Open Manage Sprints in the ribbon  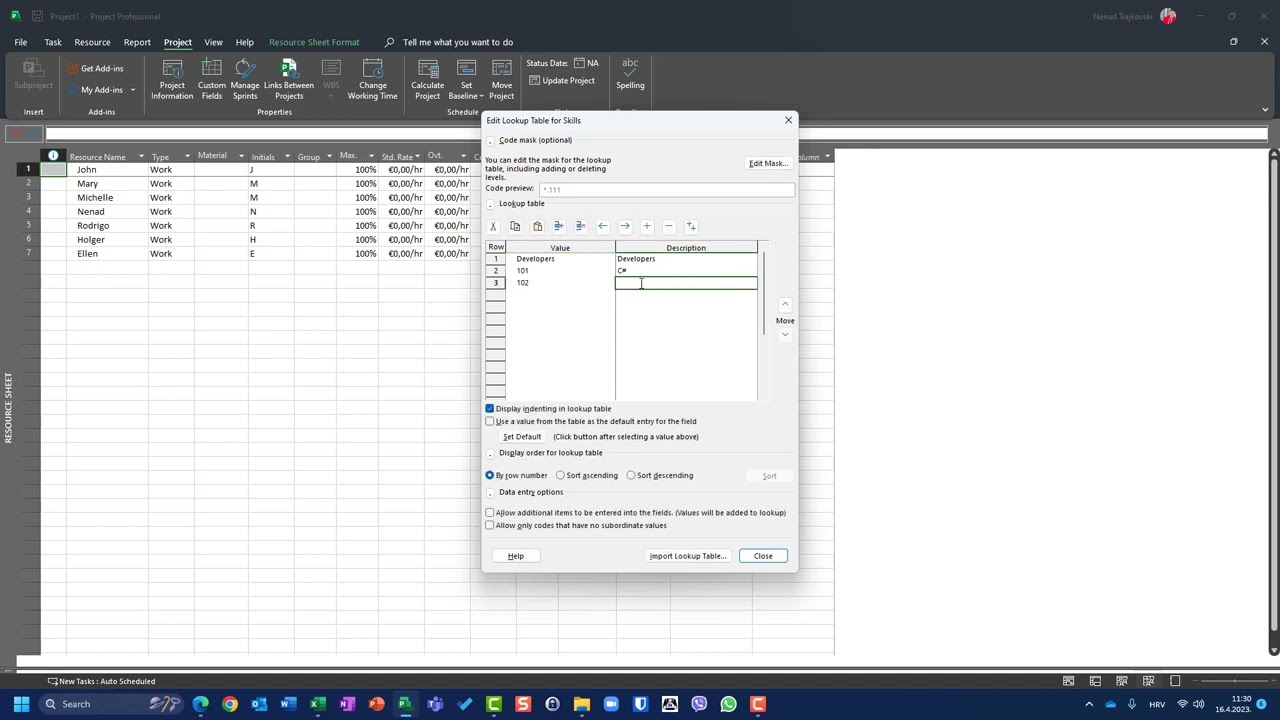coord(245,80)
